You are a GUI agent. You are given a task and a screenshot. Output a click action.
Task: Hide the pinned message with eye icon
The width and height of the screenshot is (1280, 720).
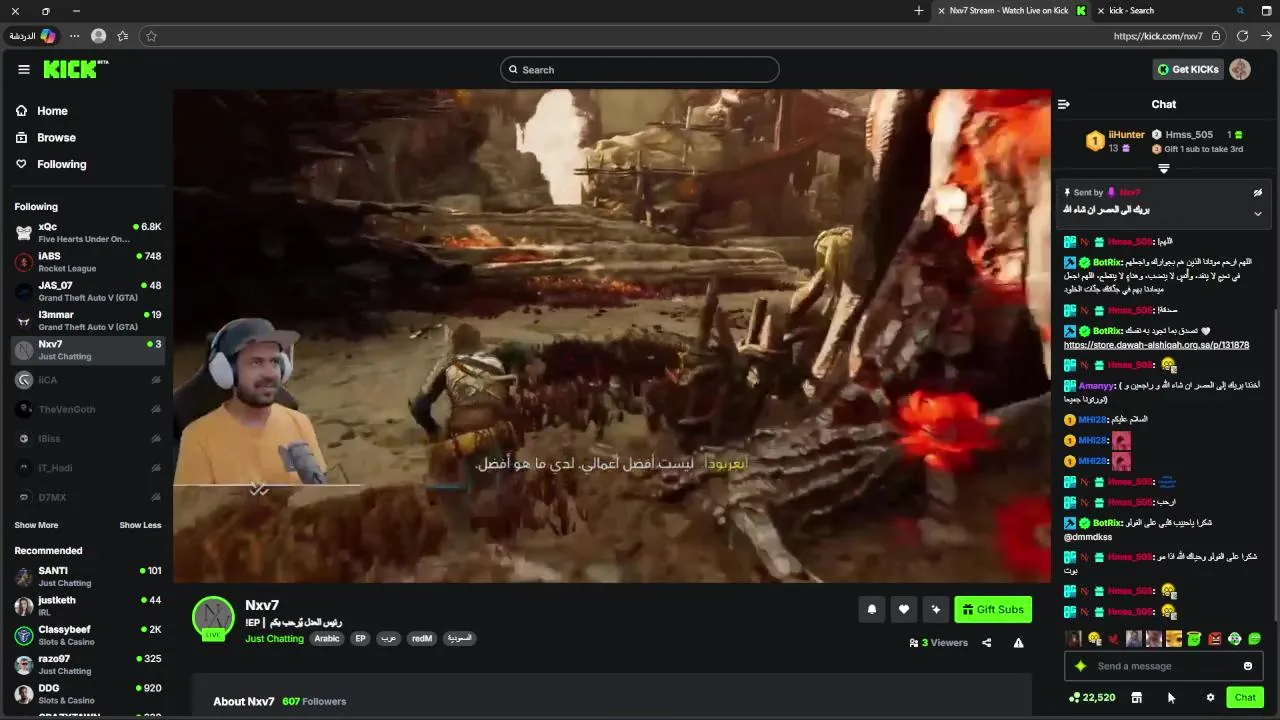pos(1258,192)
